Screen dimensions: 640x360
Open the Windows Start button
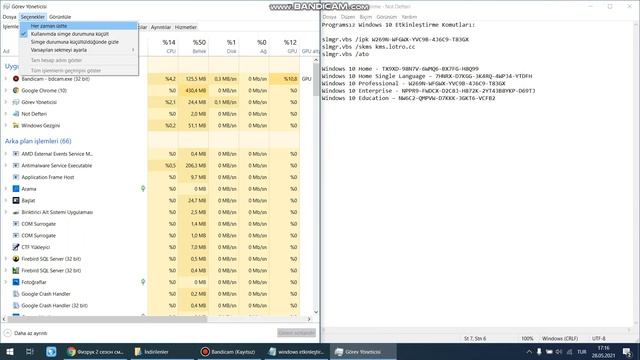[x=10, y=351]
